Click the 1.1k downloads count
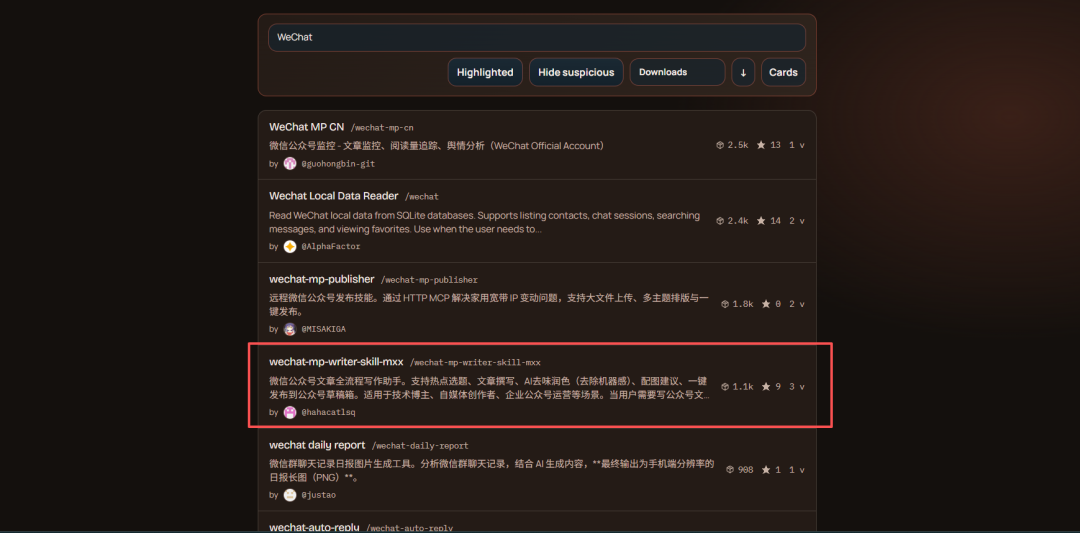 742,386
